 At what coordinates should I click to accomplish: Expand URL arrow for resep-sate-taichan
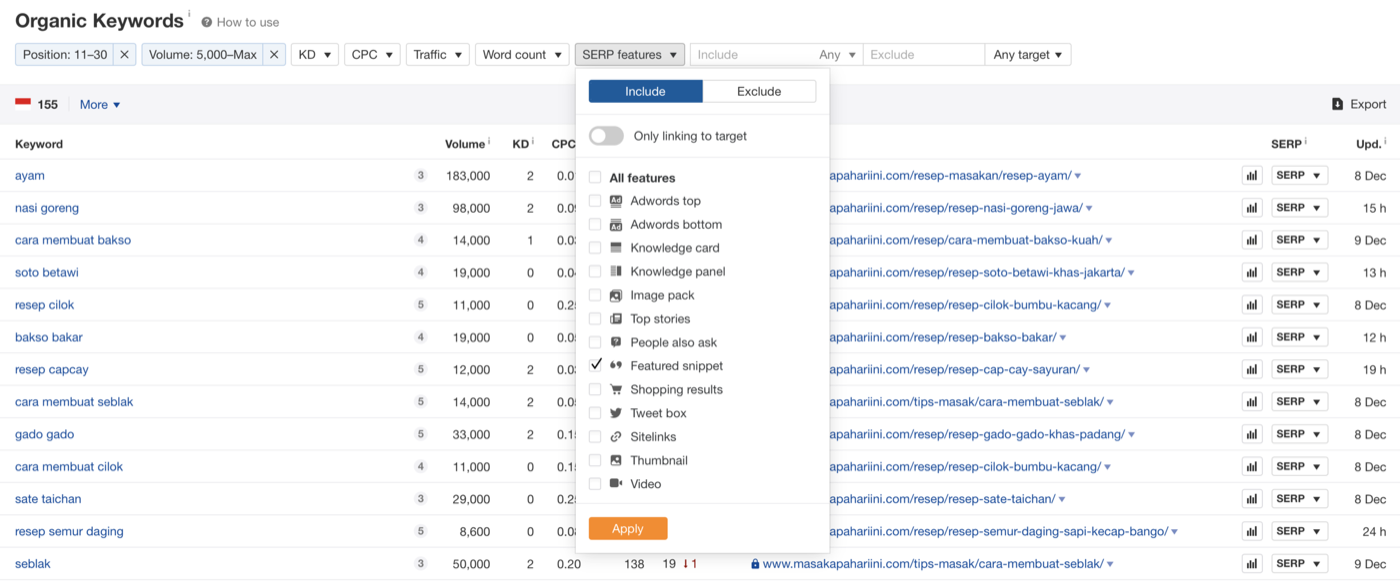click(x=1062, y=500)
